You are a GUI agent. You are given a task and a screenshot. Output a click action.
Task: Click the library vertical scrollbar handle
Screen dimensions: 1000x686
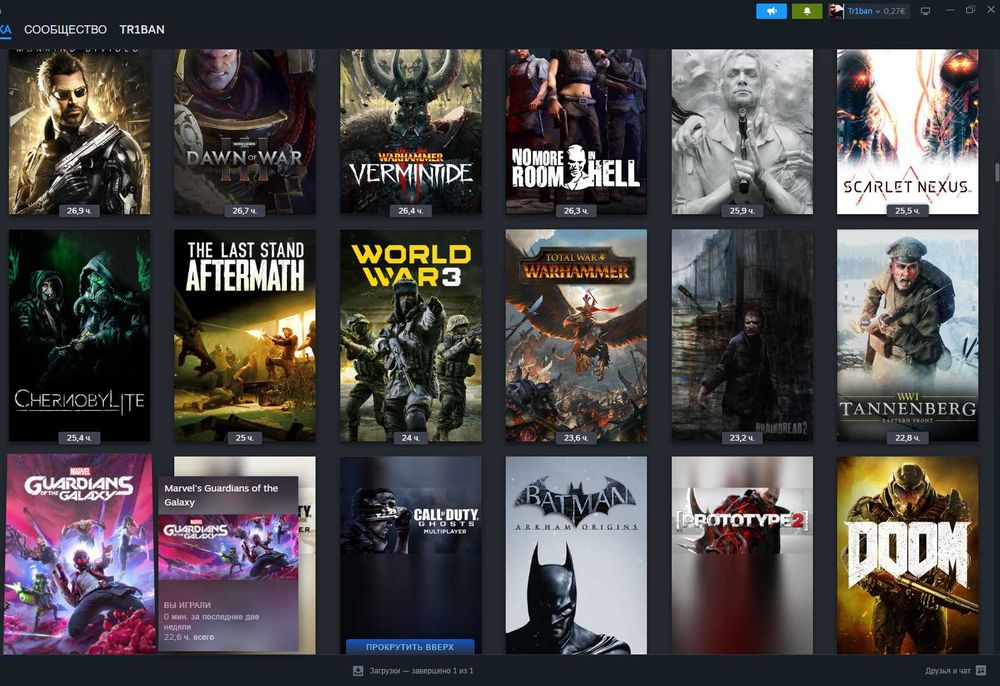[997, 172]
